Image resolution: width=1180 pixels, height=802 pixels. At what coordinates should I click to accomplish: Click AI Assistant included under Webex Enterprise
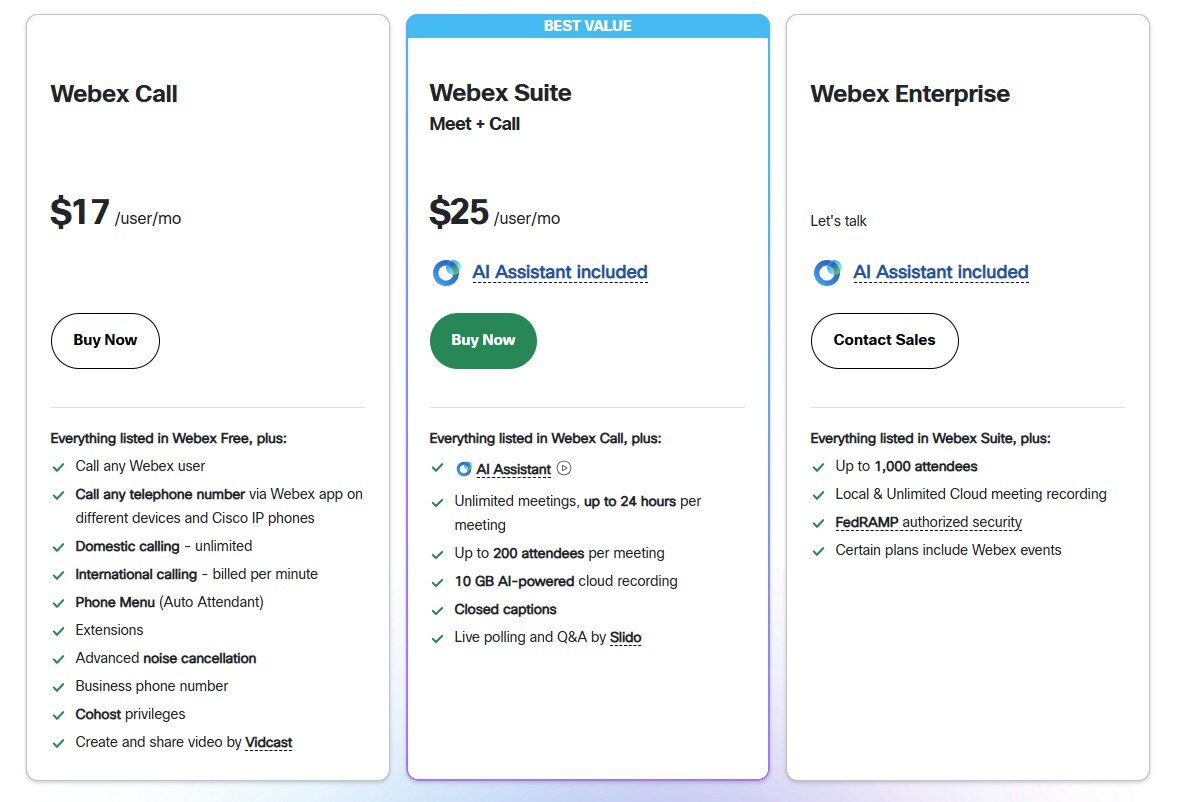click(x=941, y=272)
